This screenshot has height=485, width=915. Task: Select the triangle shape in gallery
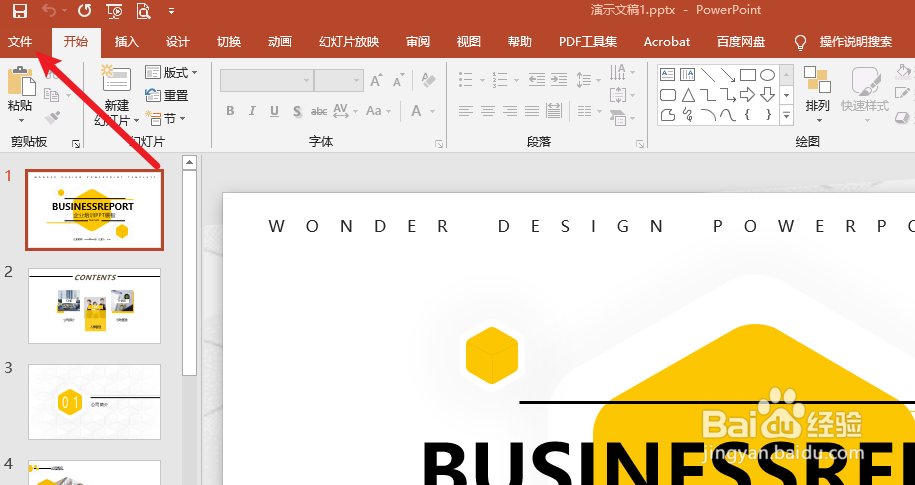688,95
